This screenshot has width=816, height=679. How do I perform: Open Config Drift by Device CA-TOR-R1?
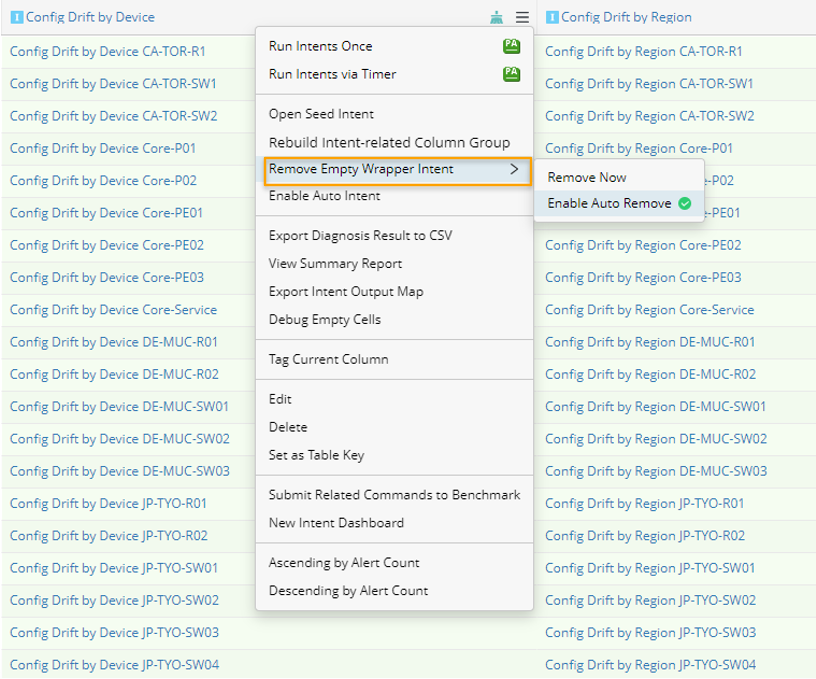pyautogui.click(x=110, y=51)
